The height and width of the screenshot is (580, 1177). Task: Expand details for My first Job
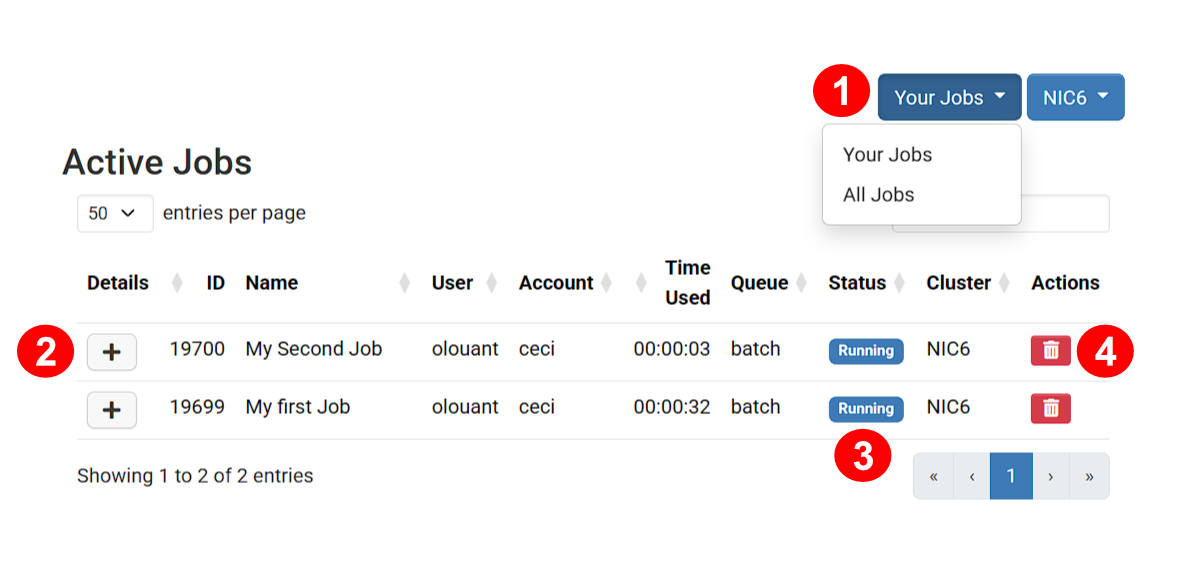(112, 410)
